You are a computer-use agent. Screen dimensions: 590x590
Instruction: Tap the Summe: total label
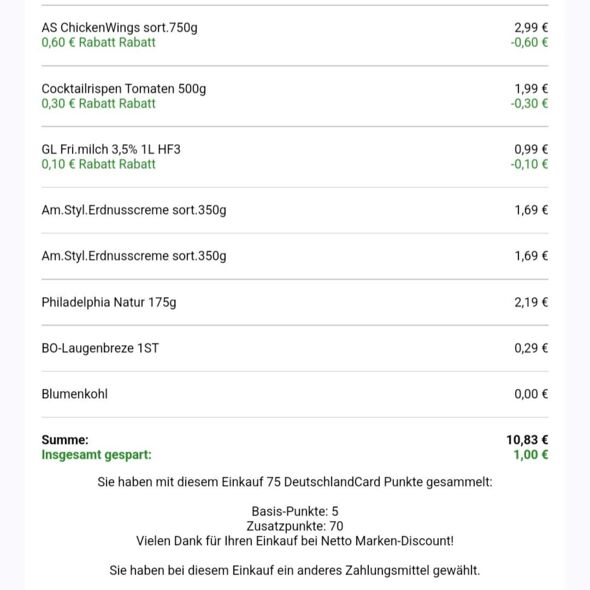click(65, 440)
